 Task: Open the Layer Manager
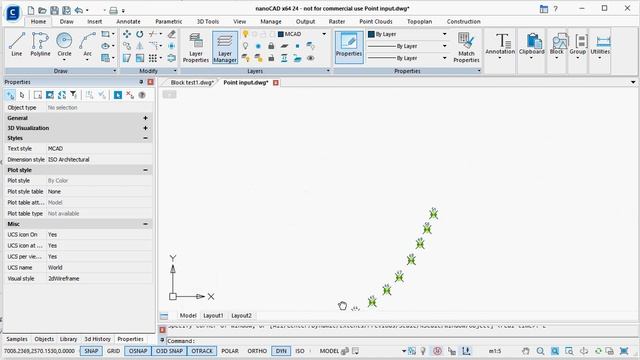coord(225,47)
